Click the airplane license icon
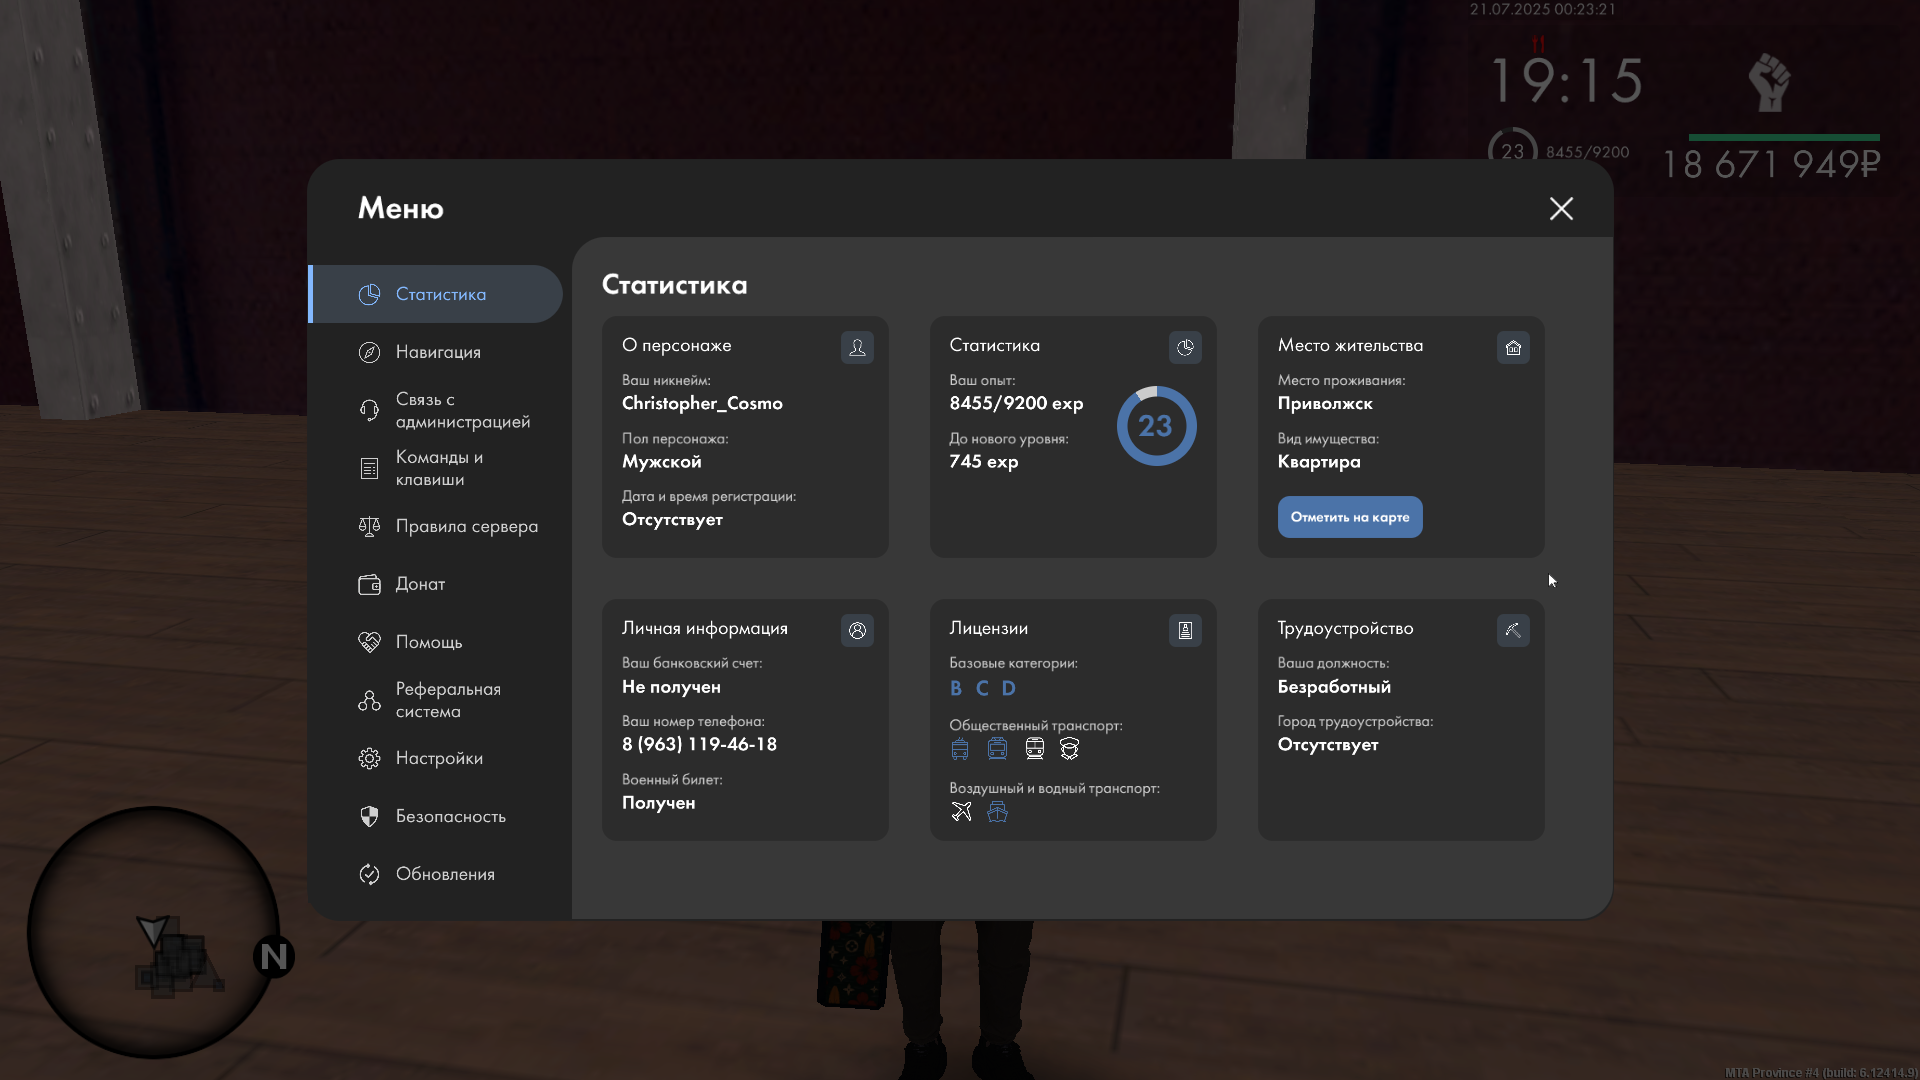This screenshot has height=1080, width=1920. pos(961,812)
